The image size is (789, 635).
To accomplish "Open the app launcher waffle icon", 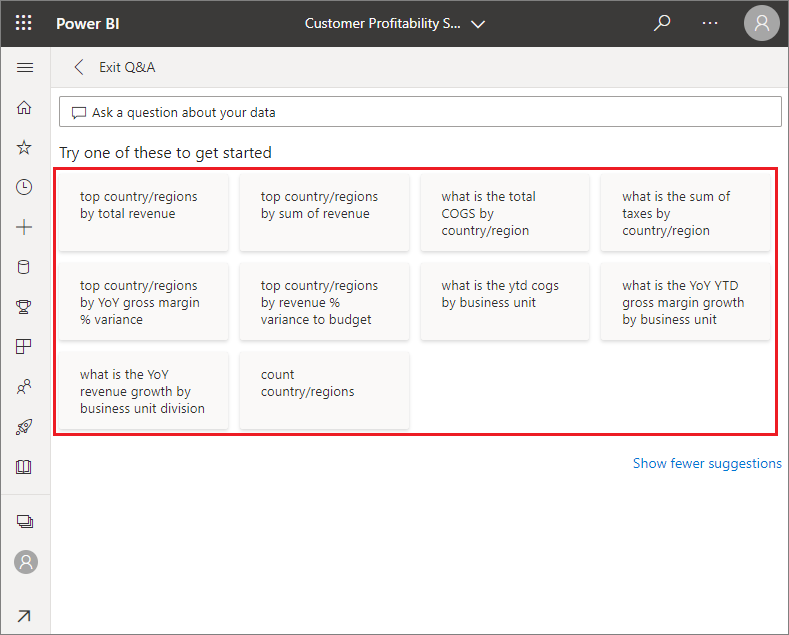I will click(x=24, y=23).
